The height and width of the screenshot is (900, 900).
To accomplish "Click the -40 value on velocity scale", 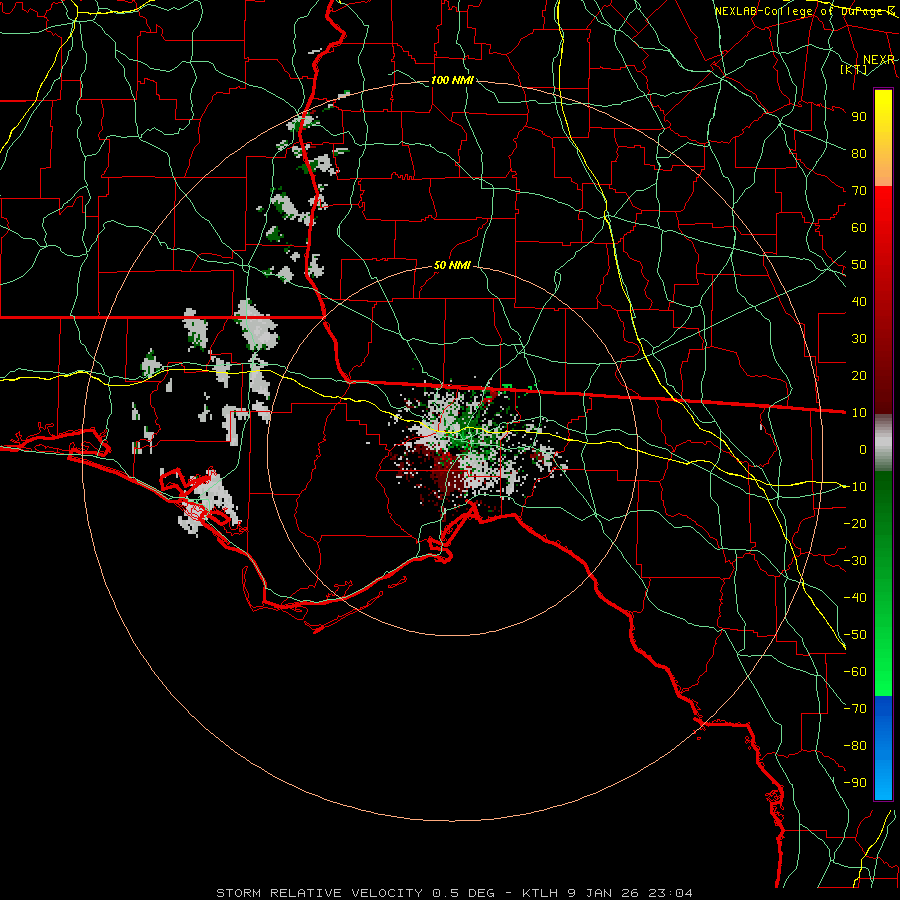I will click(x=855, y=598).
